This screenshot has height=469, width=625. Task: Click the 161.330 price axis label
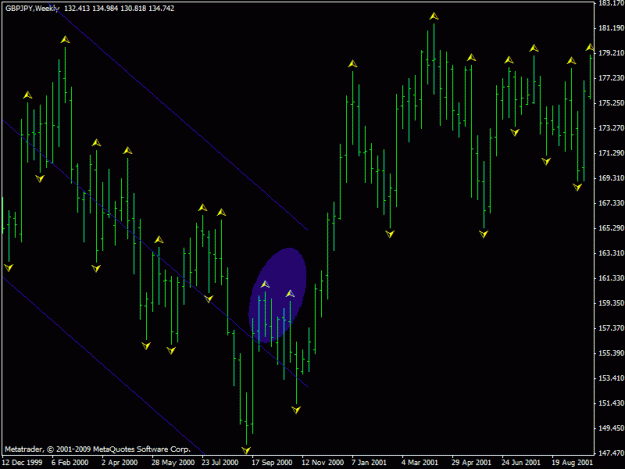pos(611,278)
